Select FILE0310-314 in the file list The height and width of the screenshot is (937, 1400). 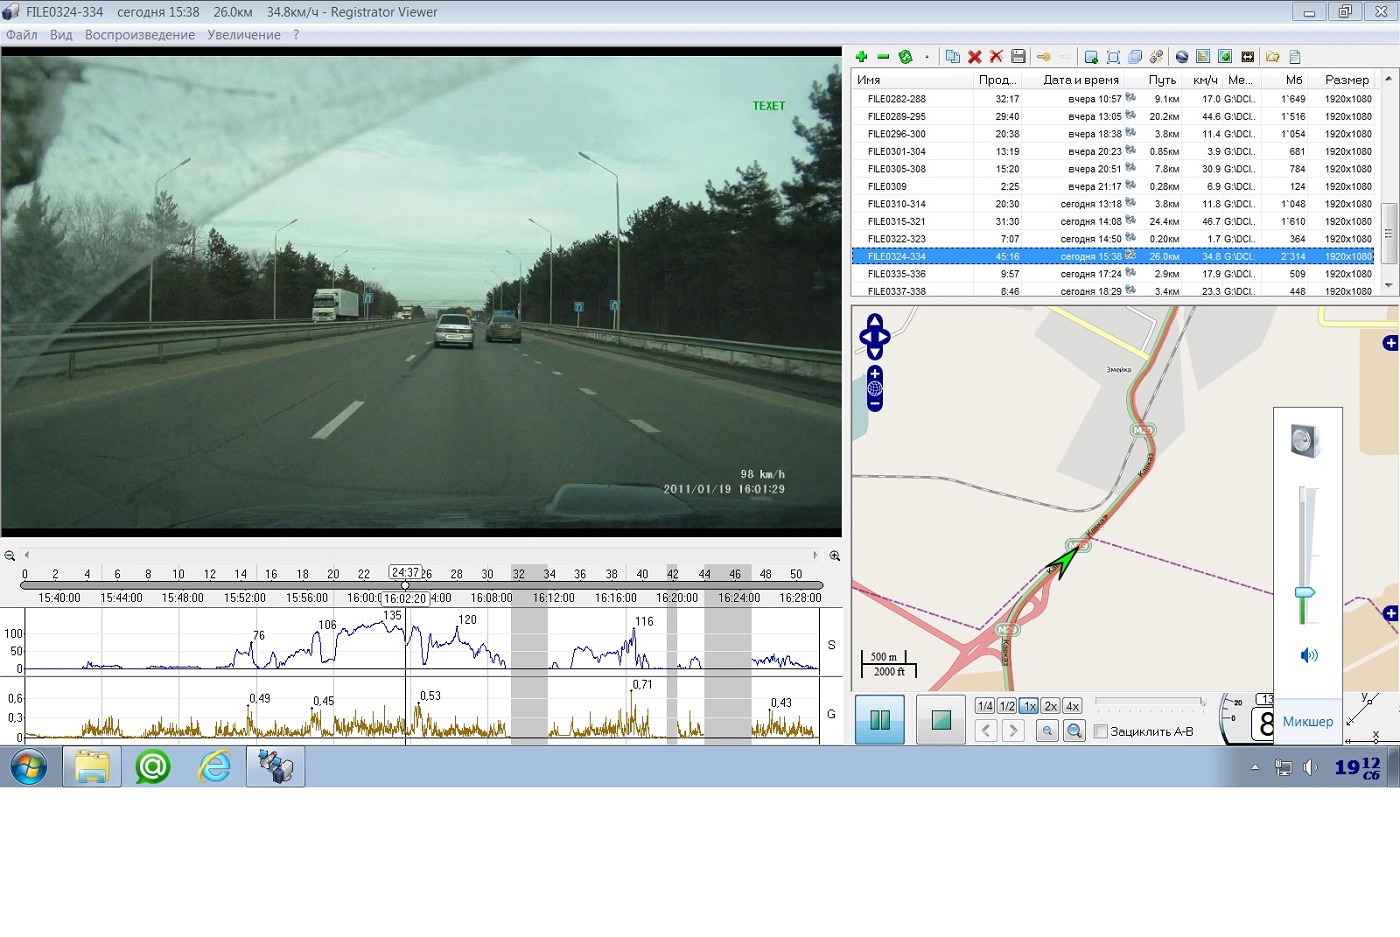click(897, 204)
